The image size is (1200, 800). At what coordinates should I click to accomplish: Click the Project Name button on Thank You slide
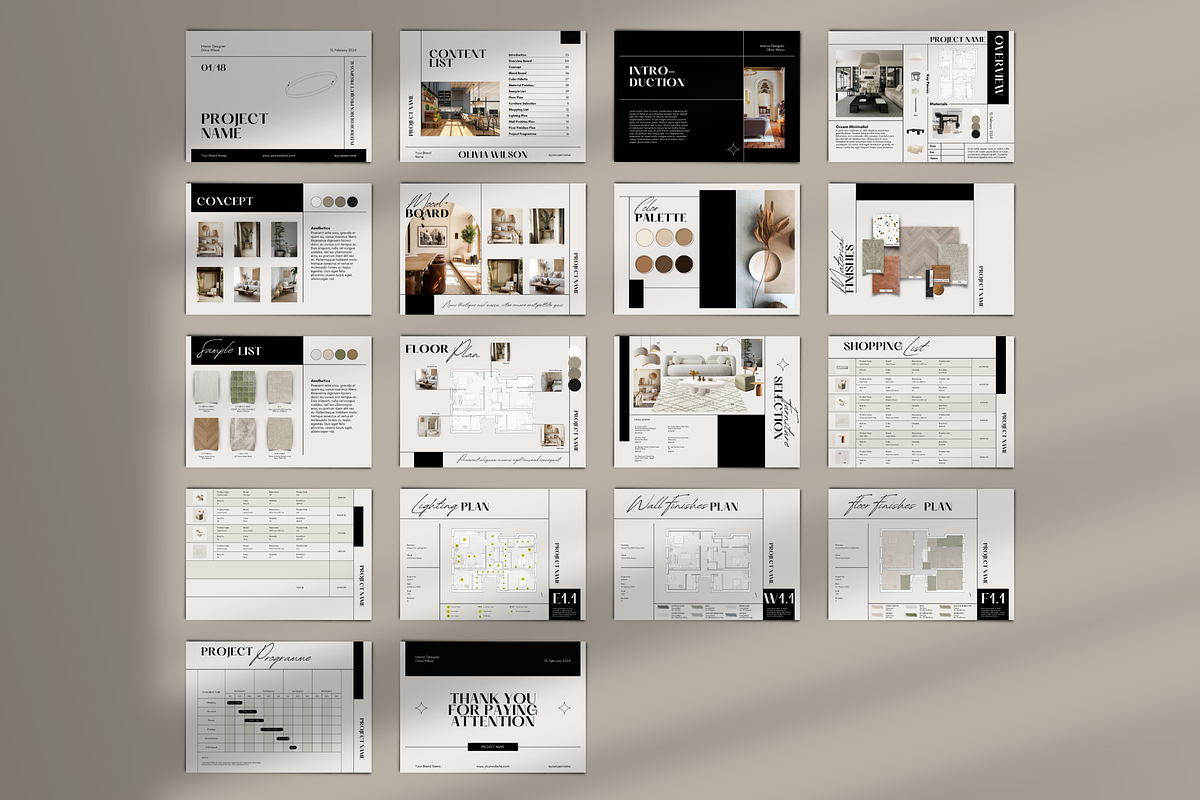coord(492,747)
